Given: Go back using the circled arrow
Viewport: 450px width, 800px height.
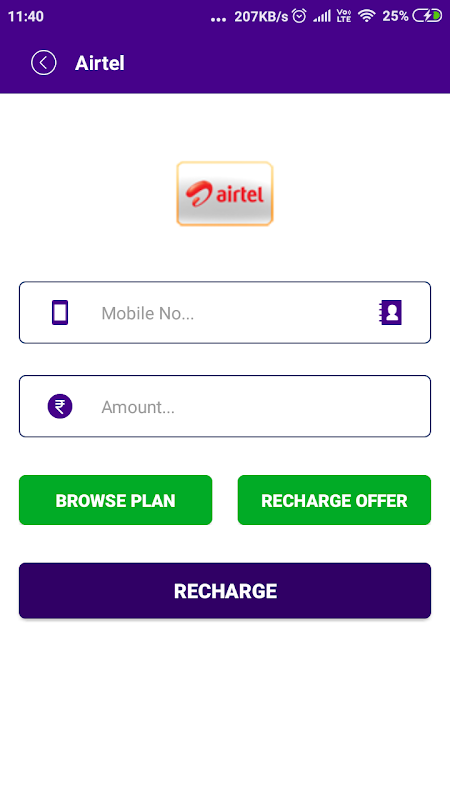Looking at the screenshot, I should 44,63.
